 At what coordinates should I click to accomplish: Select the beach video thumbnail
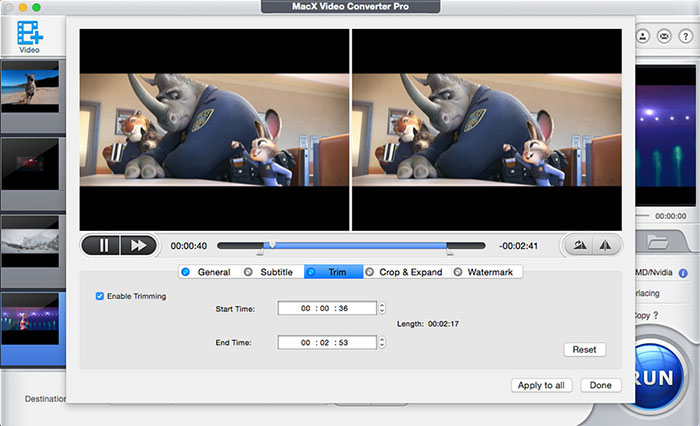click(x=29, y=86)
